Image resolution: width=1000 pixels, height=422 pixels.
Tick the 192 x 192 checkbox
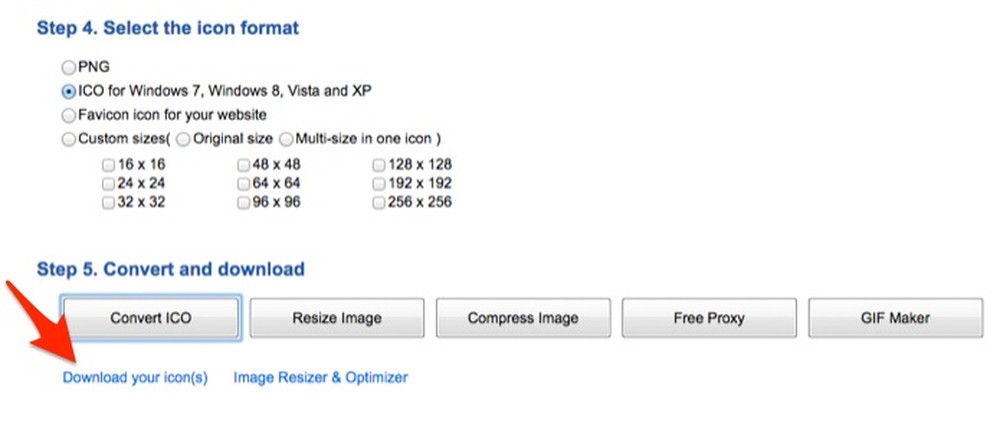pyautogui.click(x=379, y=184)
